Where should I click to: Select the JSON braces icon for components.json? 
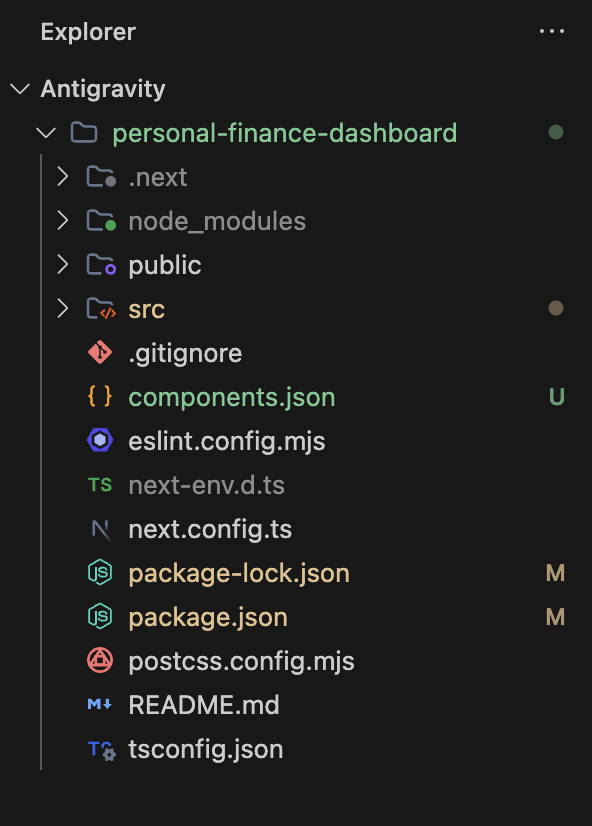click(x=99, y=396)
